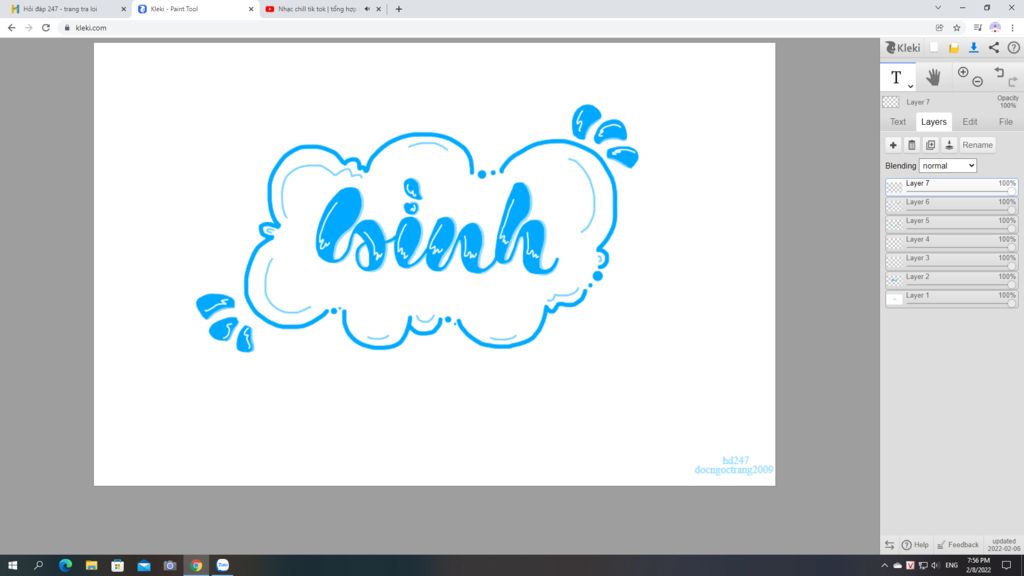Switch to the File tab
The height and width of the screenshot is (576, 1024).
pyautogui.click(x=1006, y=122)
